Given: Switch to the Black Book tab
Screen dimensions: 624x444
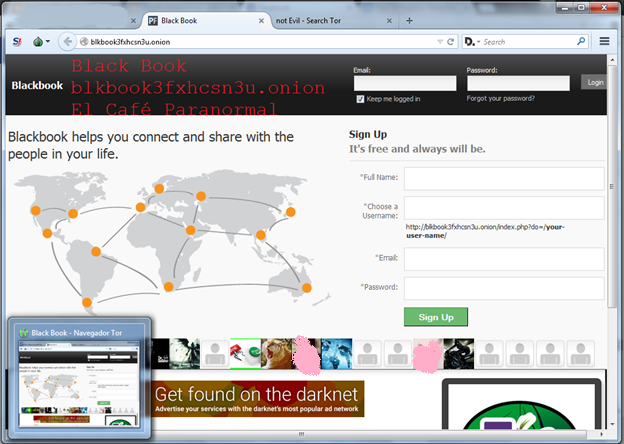Looking at the screenshot, I should (x=205, y=21).
